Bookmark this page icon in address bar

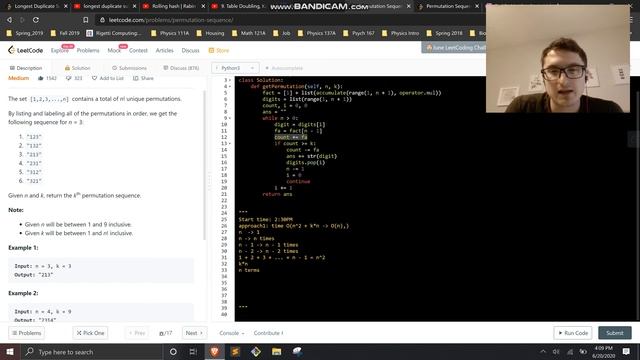(x=85, y=20)
